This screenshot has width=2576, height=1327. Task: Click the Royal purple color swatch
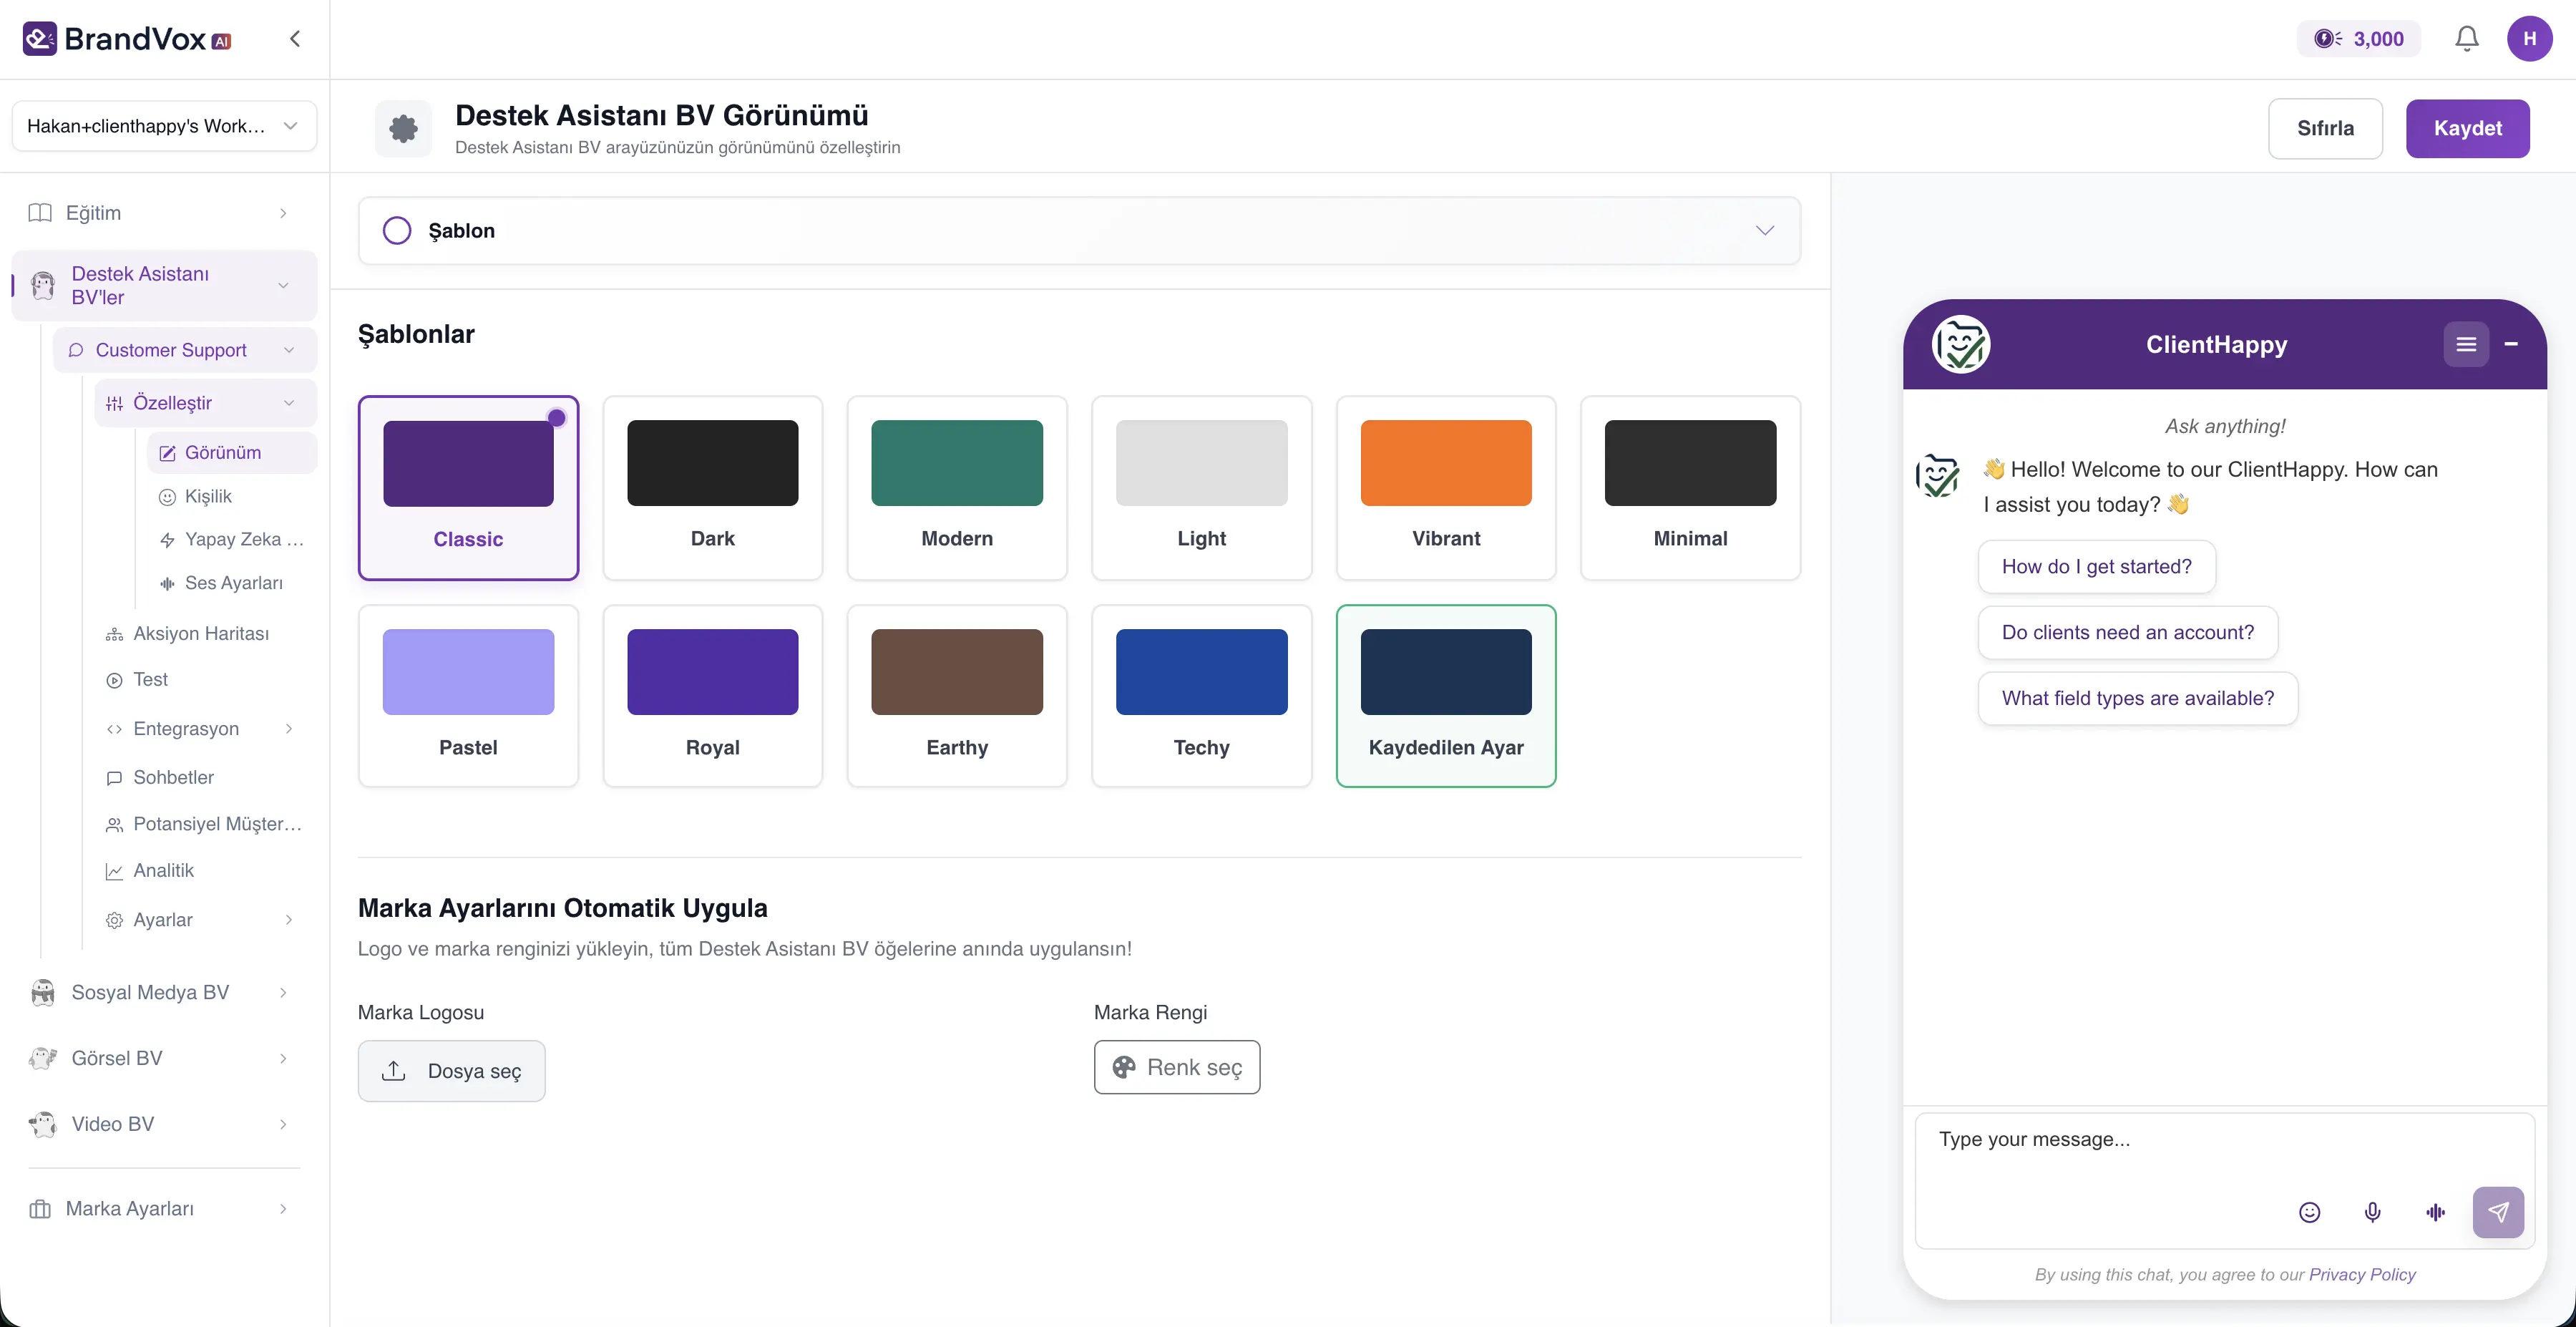pyautogui.click(x=713, y=672)
